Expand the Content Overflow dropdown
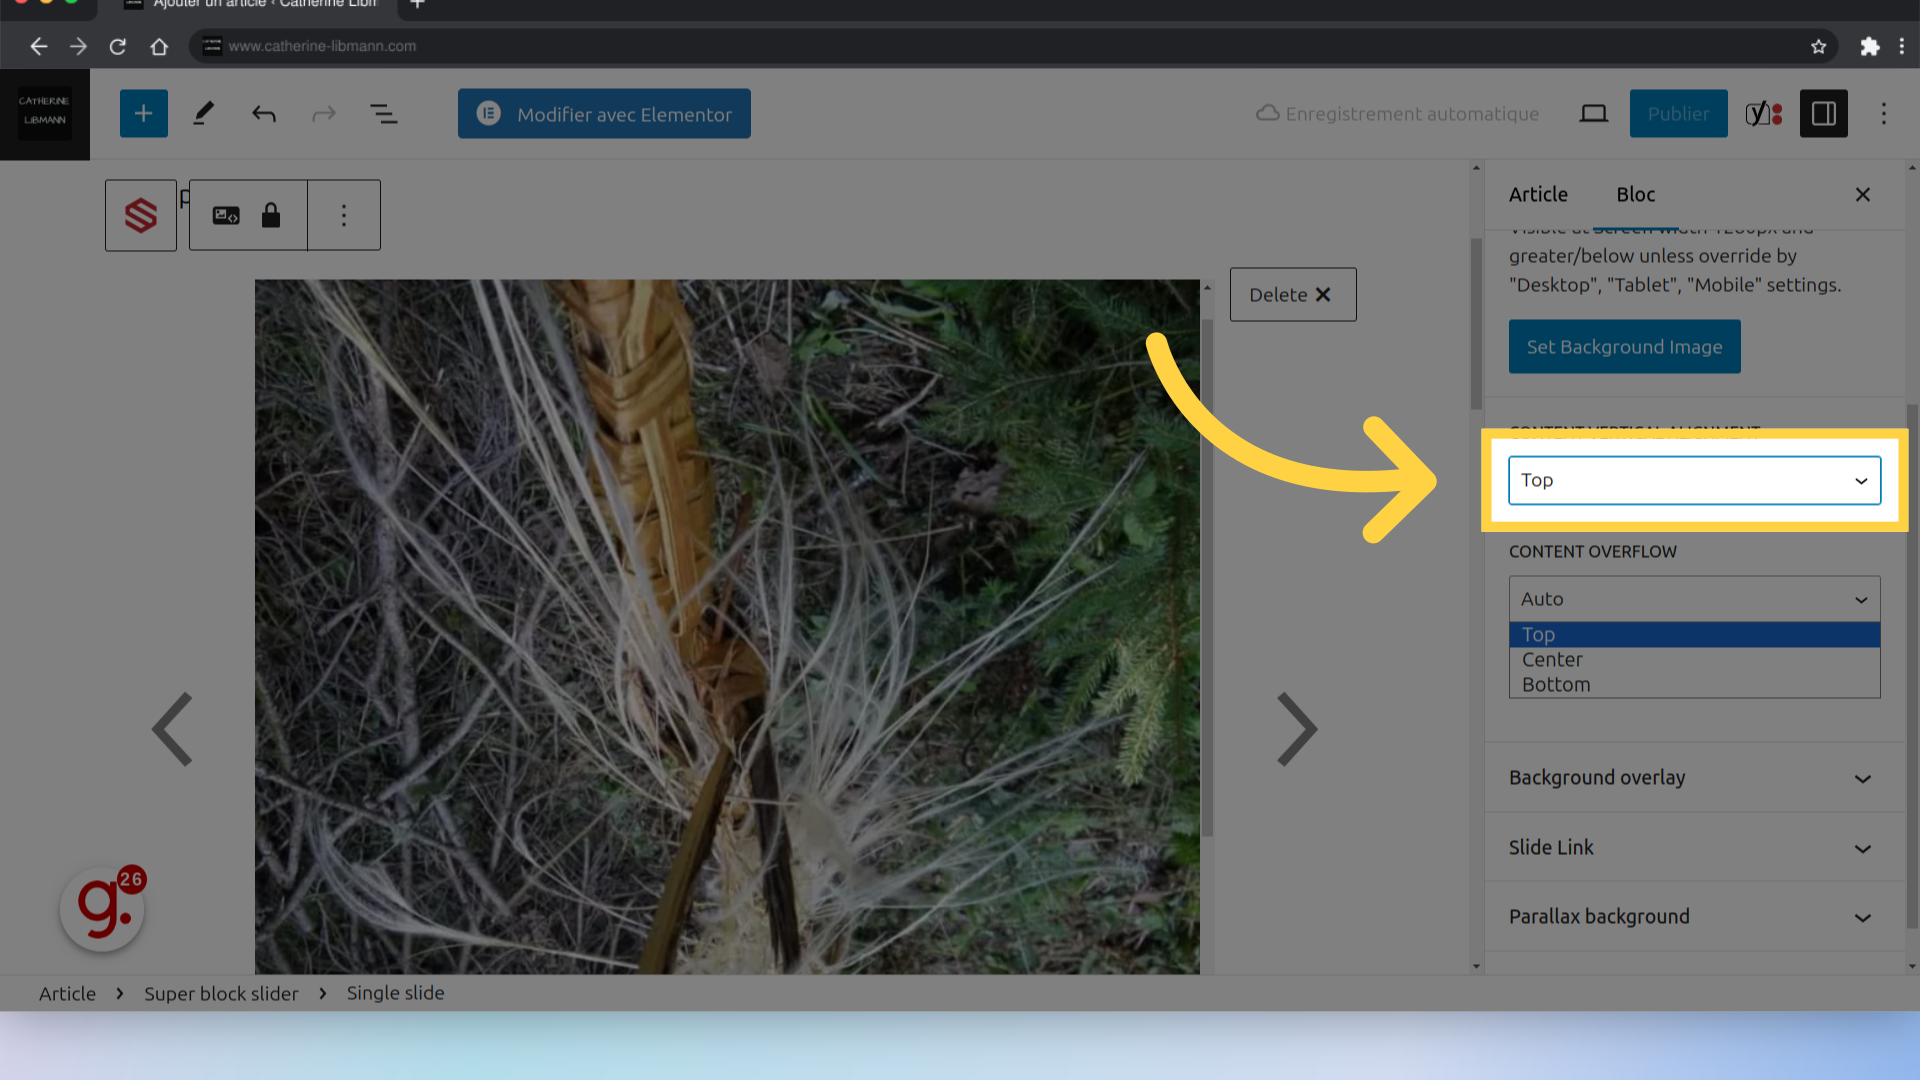 tap(1693, 599)
